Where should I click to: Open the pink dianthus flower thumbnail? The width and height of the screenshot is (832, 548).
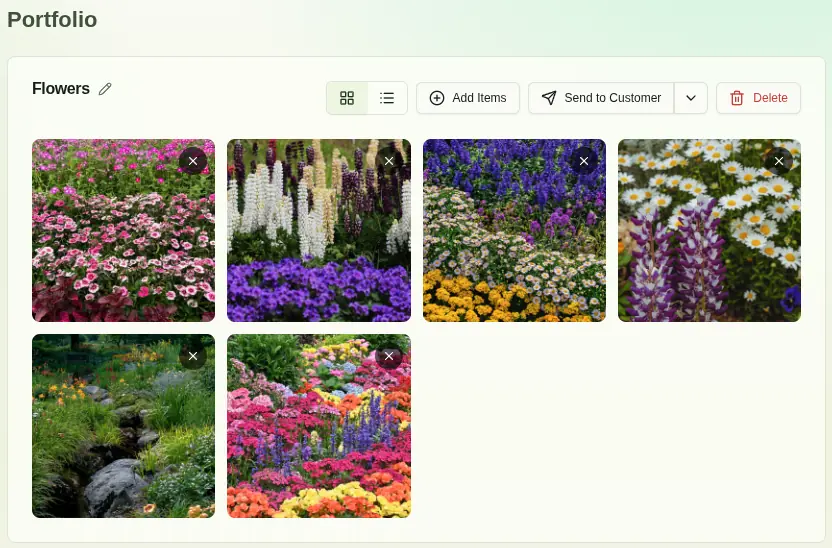coord(124,231)
